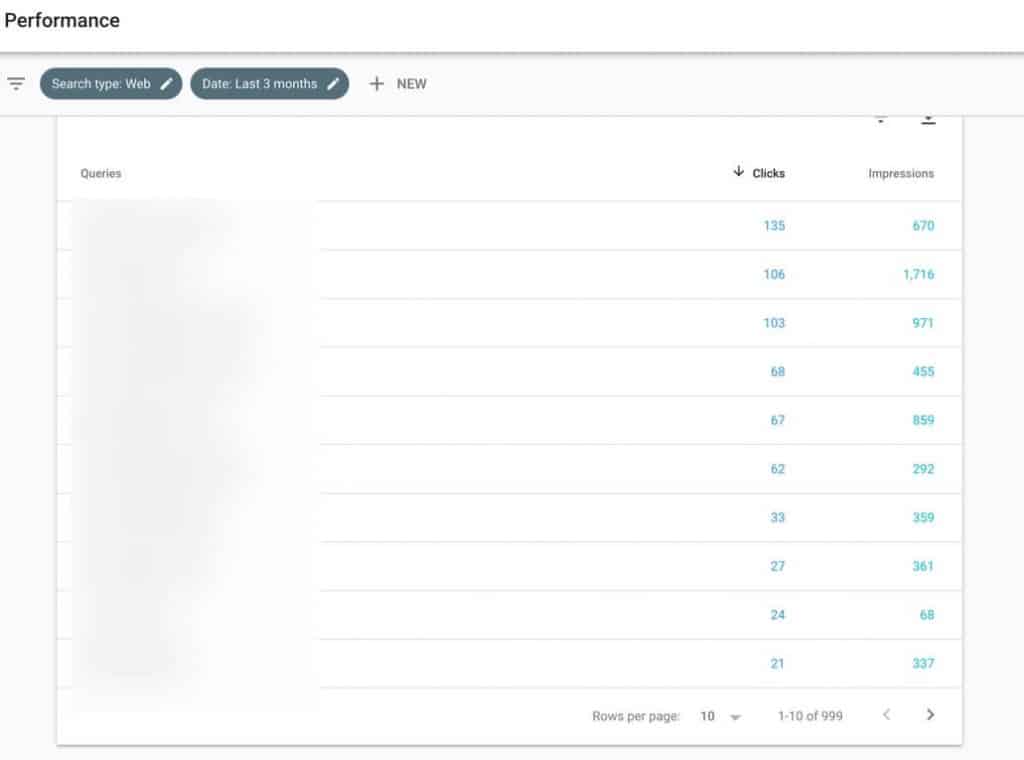1024x760 pixels.
Task: Go to the previous page of results
Action: 886,715
